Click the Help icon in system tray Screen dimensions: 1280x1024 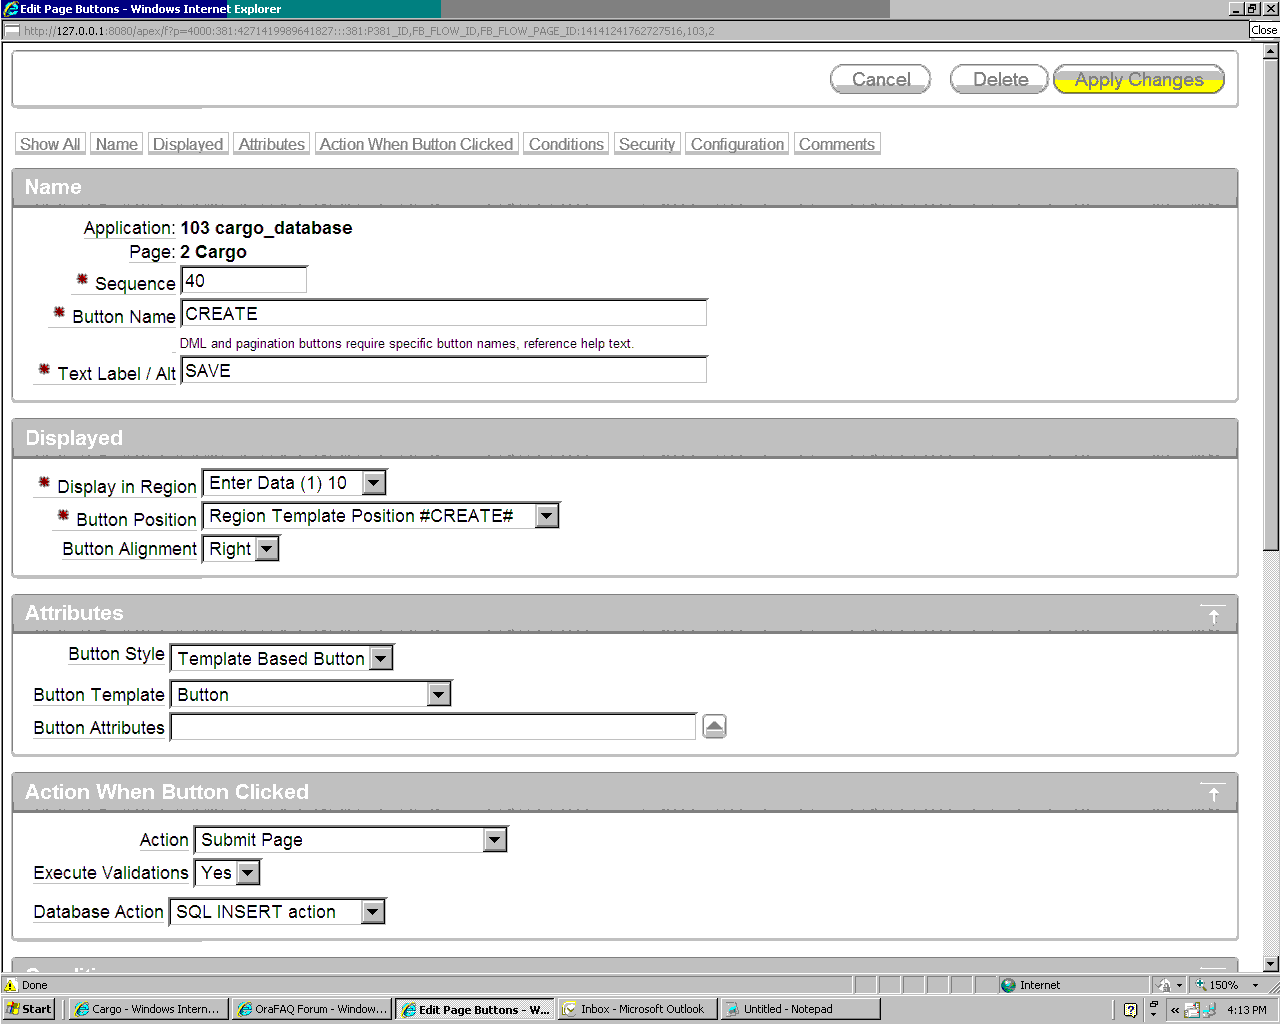pos(1130,1009)
